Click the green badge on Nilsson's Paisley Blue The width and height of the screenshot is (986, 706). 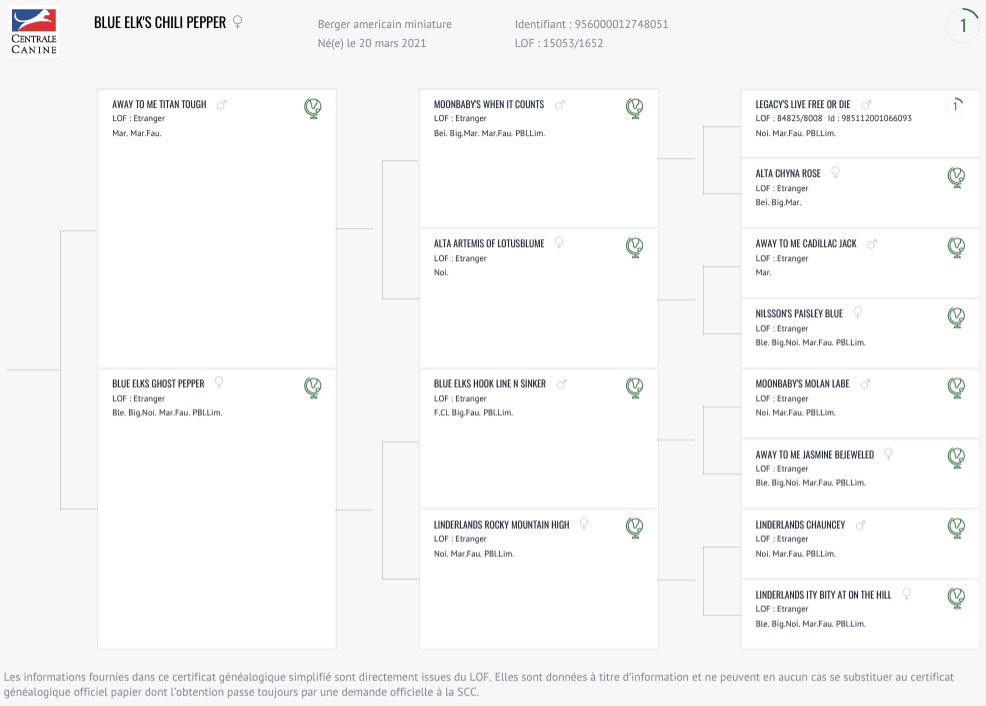956,317
